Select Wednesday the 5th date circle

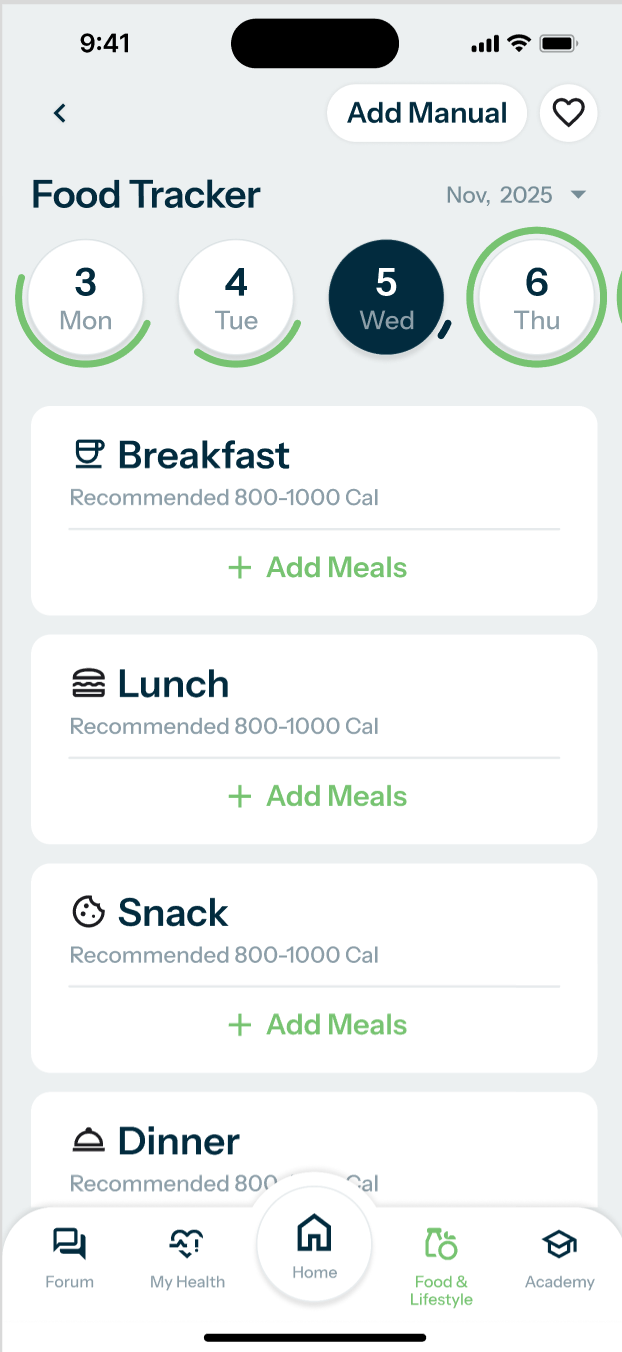(x=386, y=298)
